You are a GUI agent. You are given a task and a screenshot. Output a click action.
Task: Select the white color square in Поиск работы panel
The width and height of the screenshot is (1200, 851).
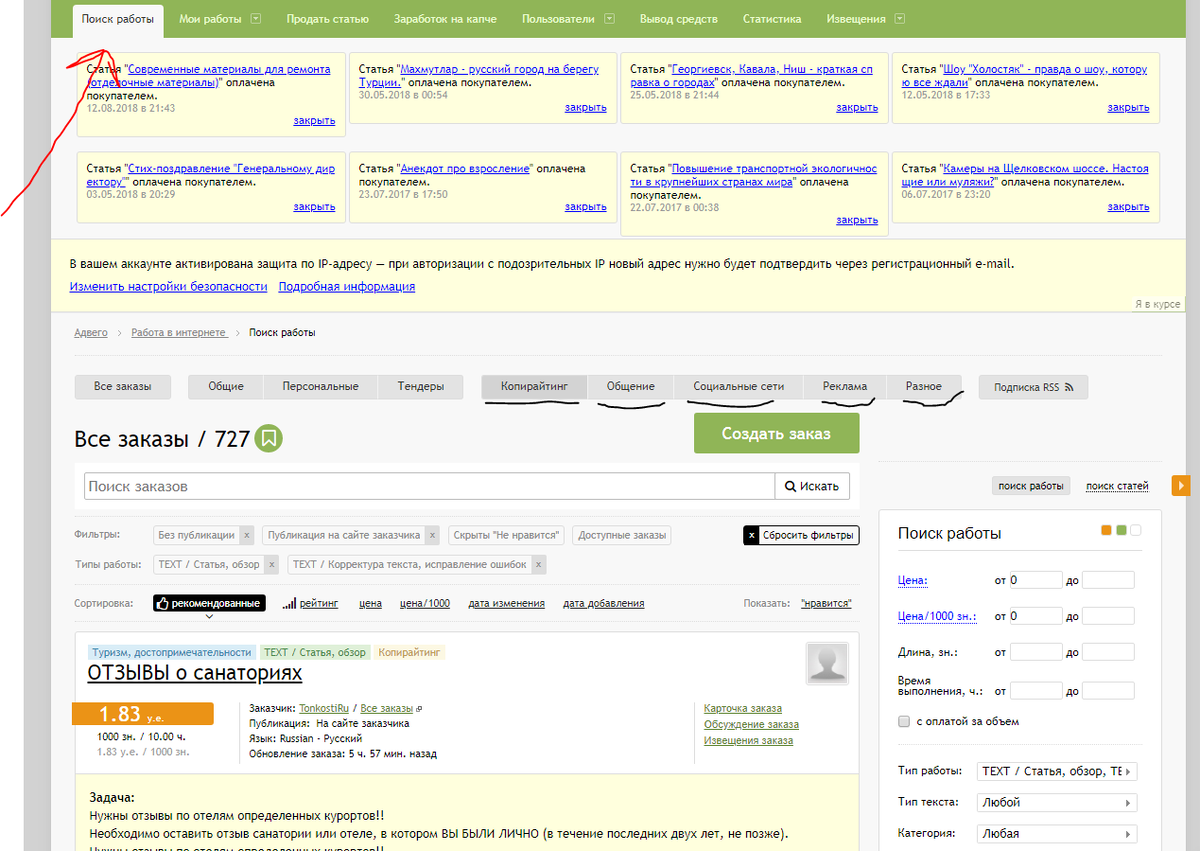[1135, 530]
